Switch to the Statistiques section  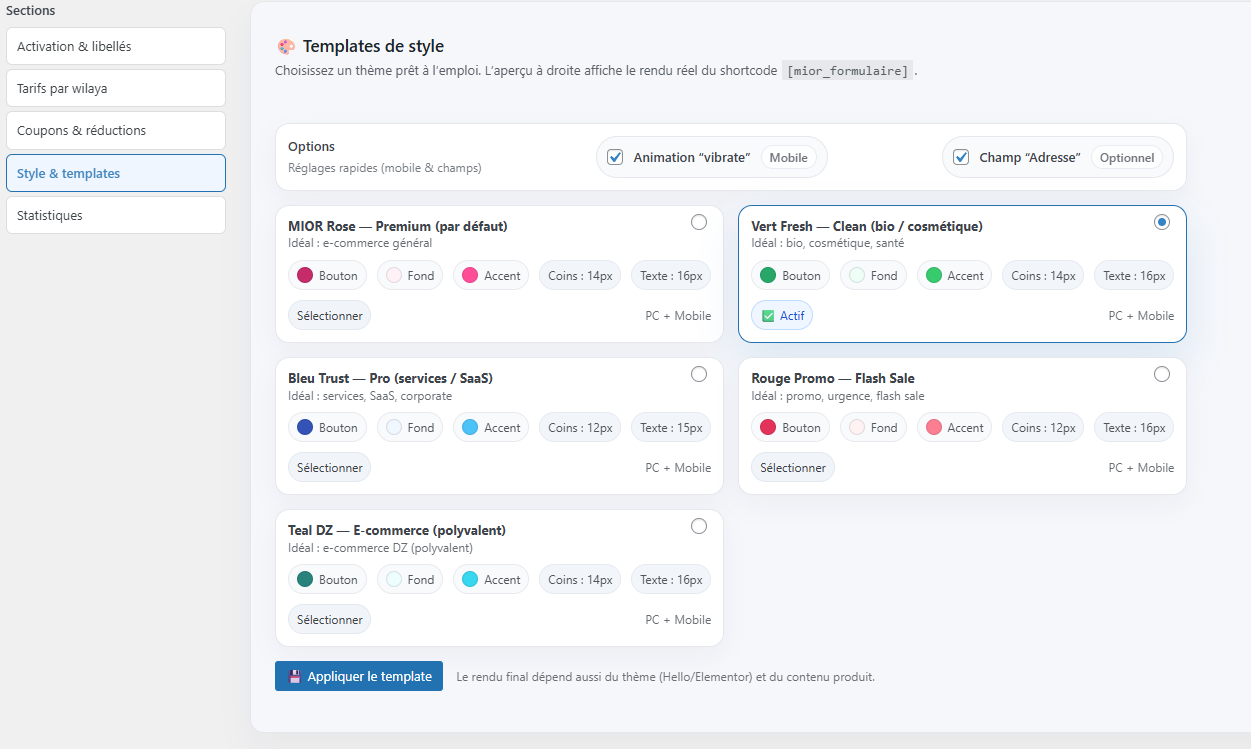point(115,215)
